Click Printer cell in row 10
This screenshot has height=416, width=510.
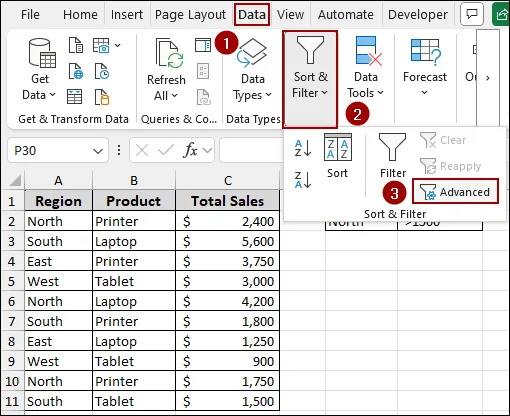click(x=134, y=381)
